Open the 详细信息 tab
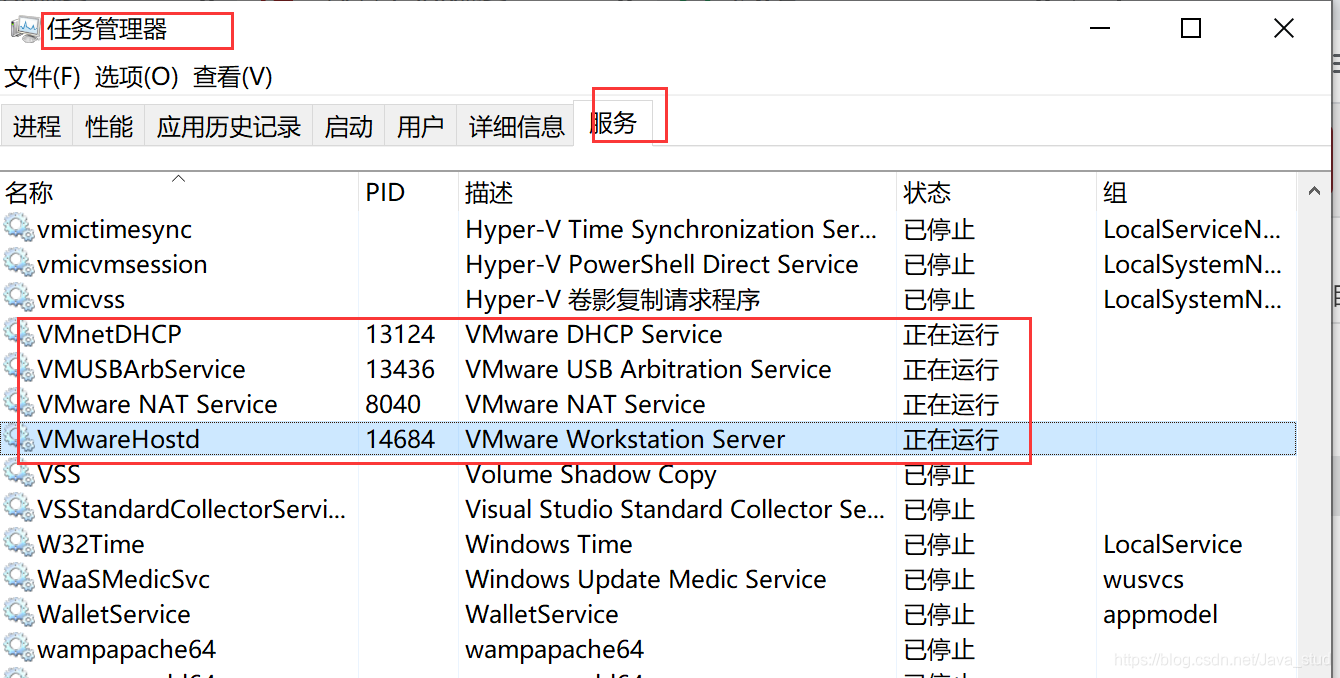 coord(516,126)
